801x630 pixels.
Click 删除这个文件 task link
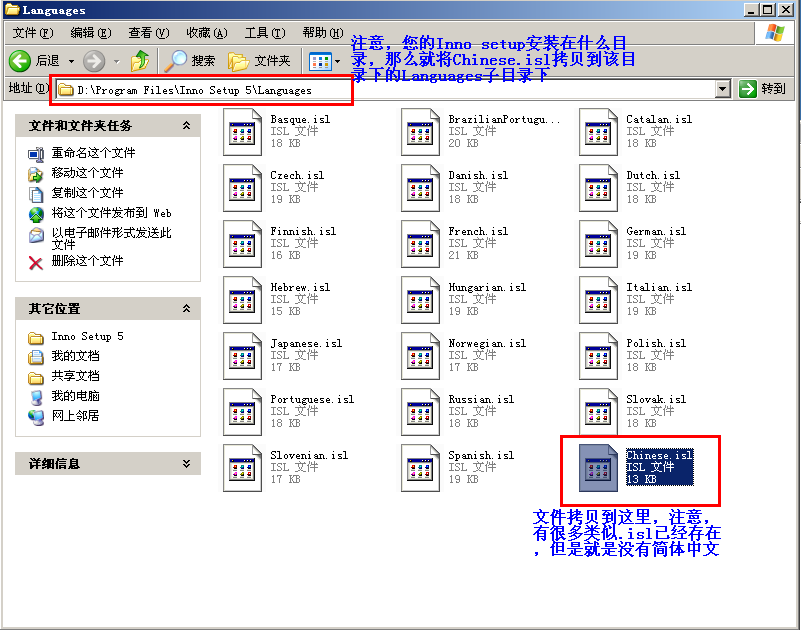[x=87, y=261]
